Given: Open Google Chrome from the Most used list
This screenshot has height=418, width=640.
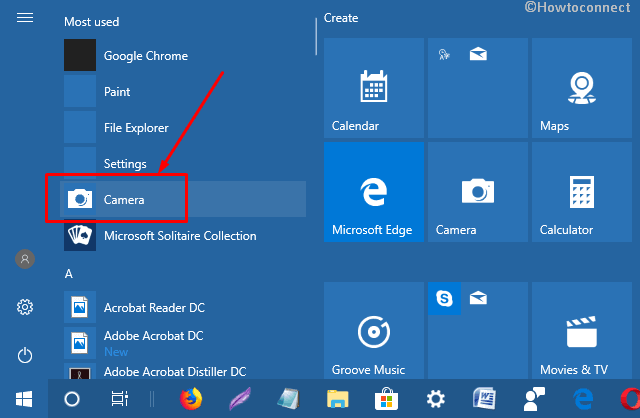Looking at the screenshot, I should (x=145, y=56).
